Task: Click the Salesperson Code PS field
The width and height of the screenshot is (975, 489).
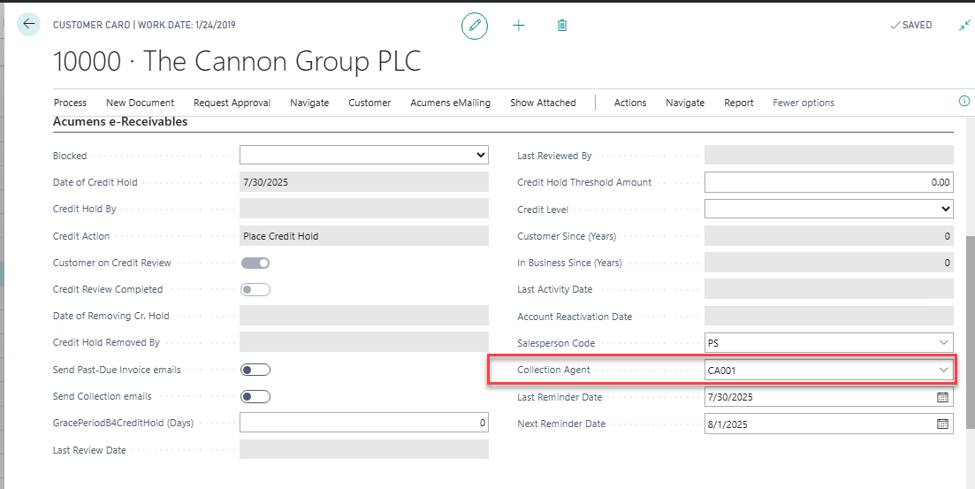Action: (829, 343)
